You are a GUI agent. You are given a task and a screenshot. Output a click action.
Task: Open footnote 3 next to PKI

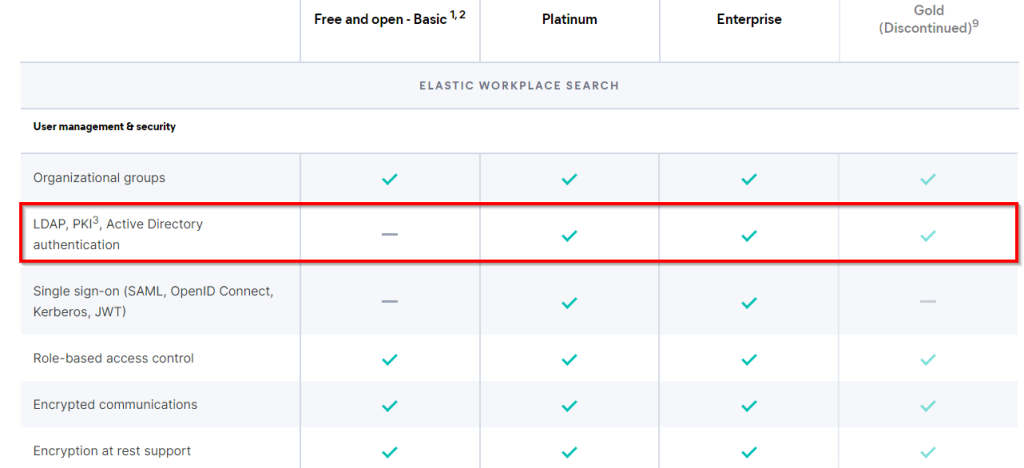pos(95,221)
